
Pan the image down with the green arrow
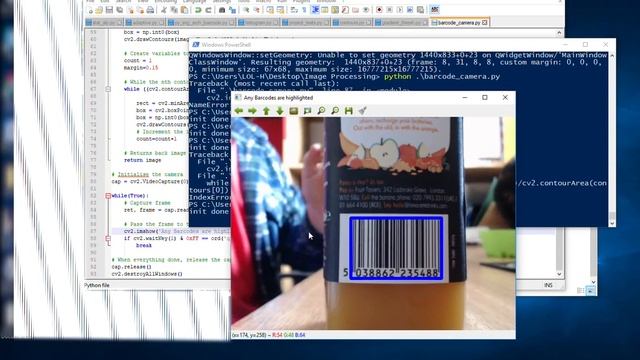[280, 111]
